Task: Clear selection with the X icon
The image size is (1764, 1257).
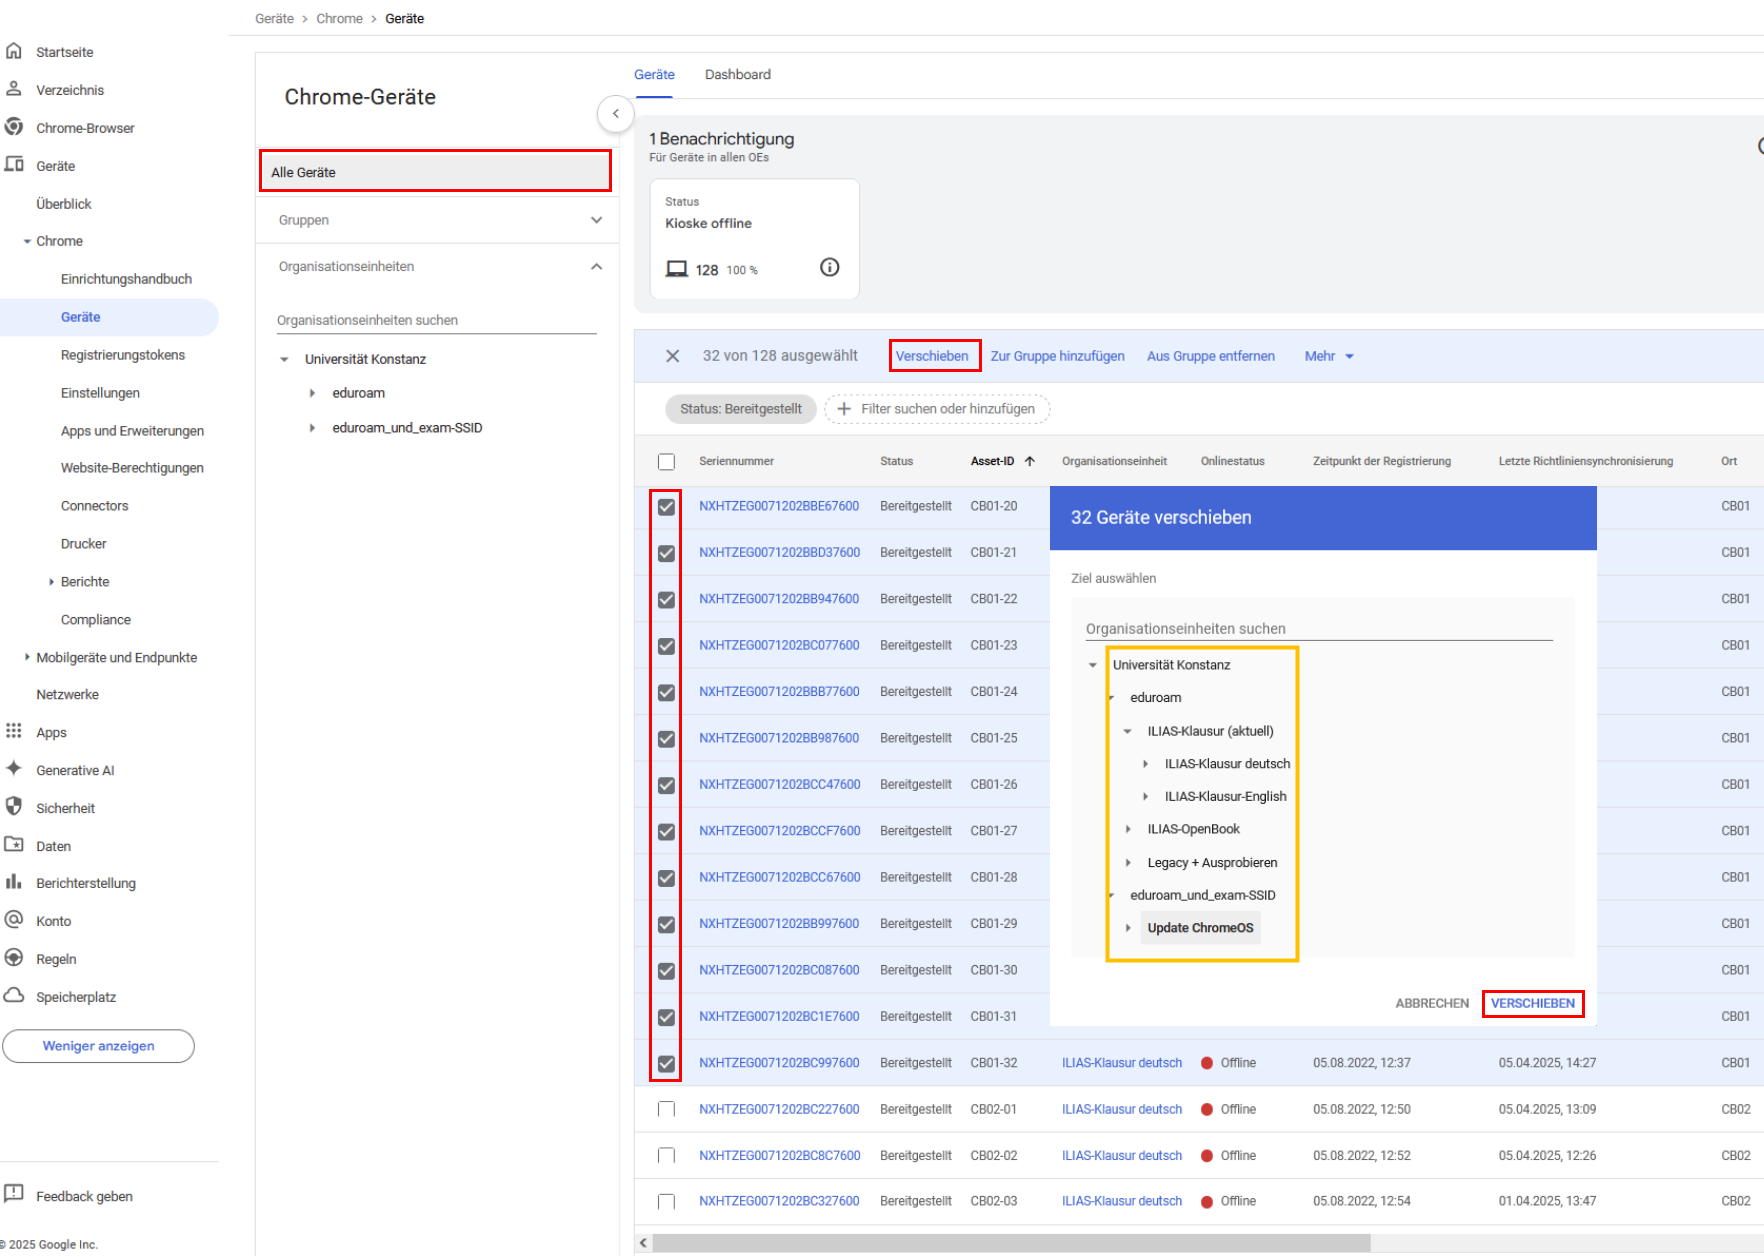Action: point(673,356)
